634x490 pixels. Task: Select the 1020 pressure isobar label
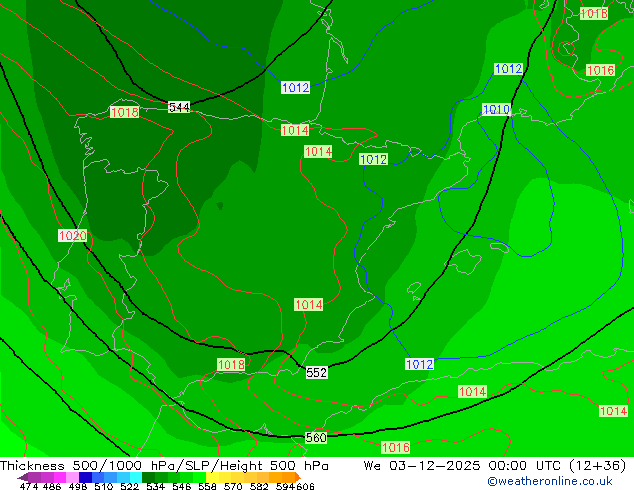pyautogui.click(x=72, y=235)
